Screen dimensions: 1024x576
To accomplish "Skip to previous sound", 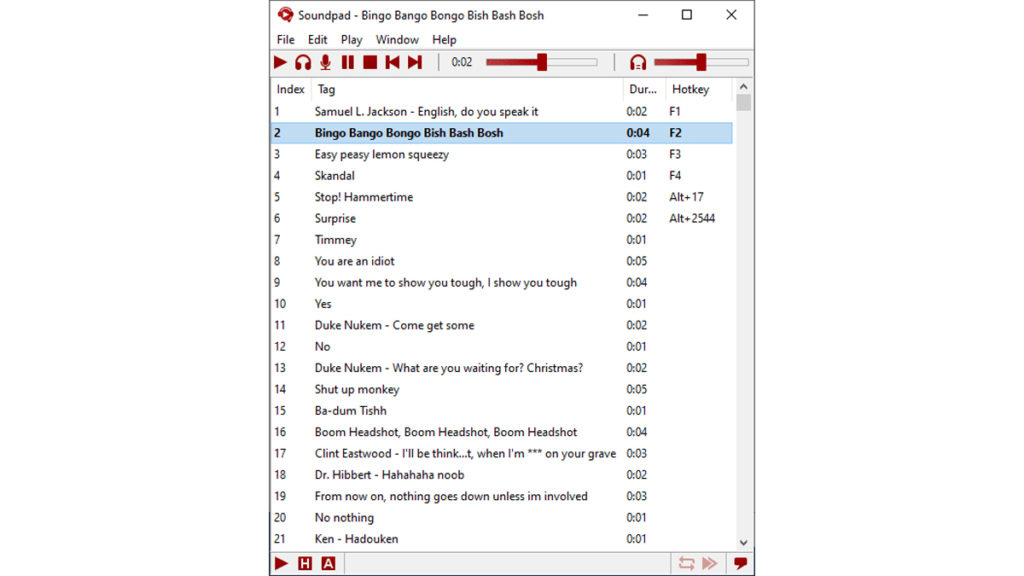I will coord(392,62).
